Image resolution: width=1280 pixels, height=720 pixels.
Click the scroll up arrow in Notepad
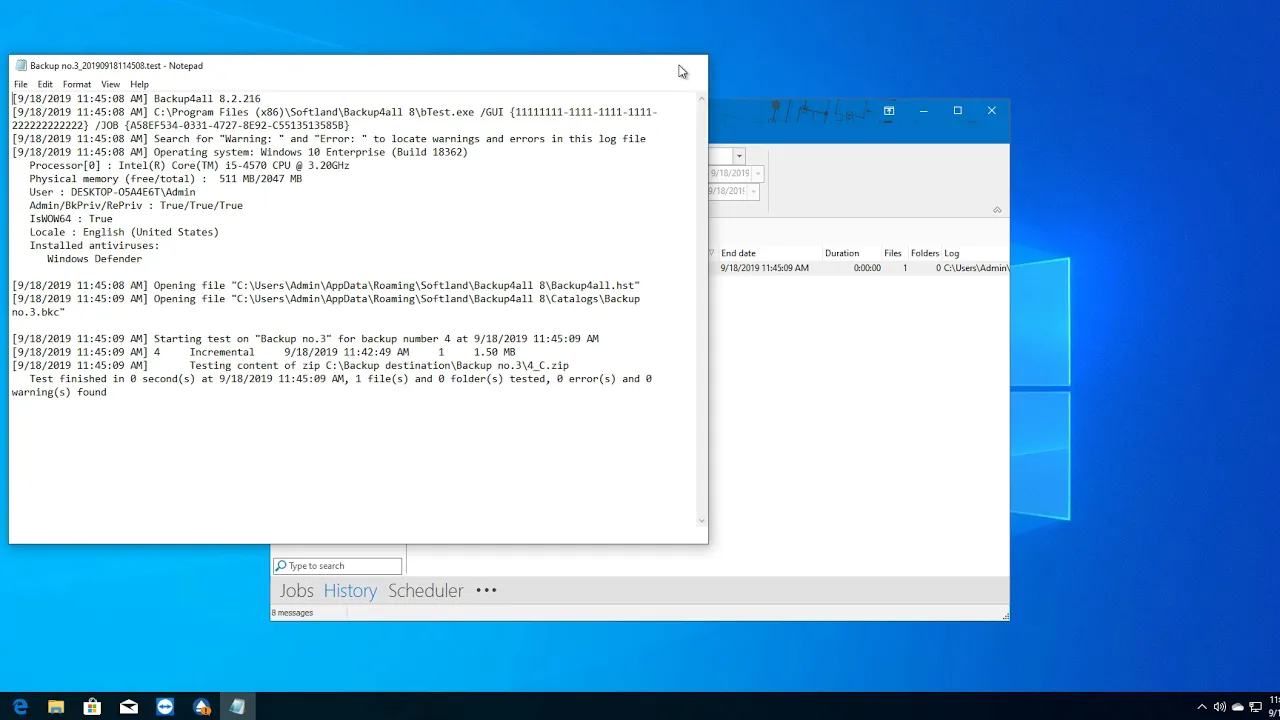(x=701, y=97)
